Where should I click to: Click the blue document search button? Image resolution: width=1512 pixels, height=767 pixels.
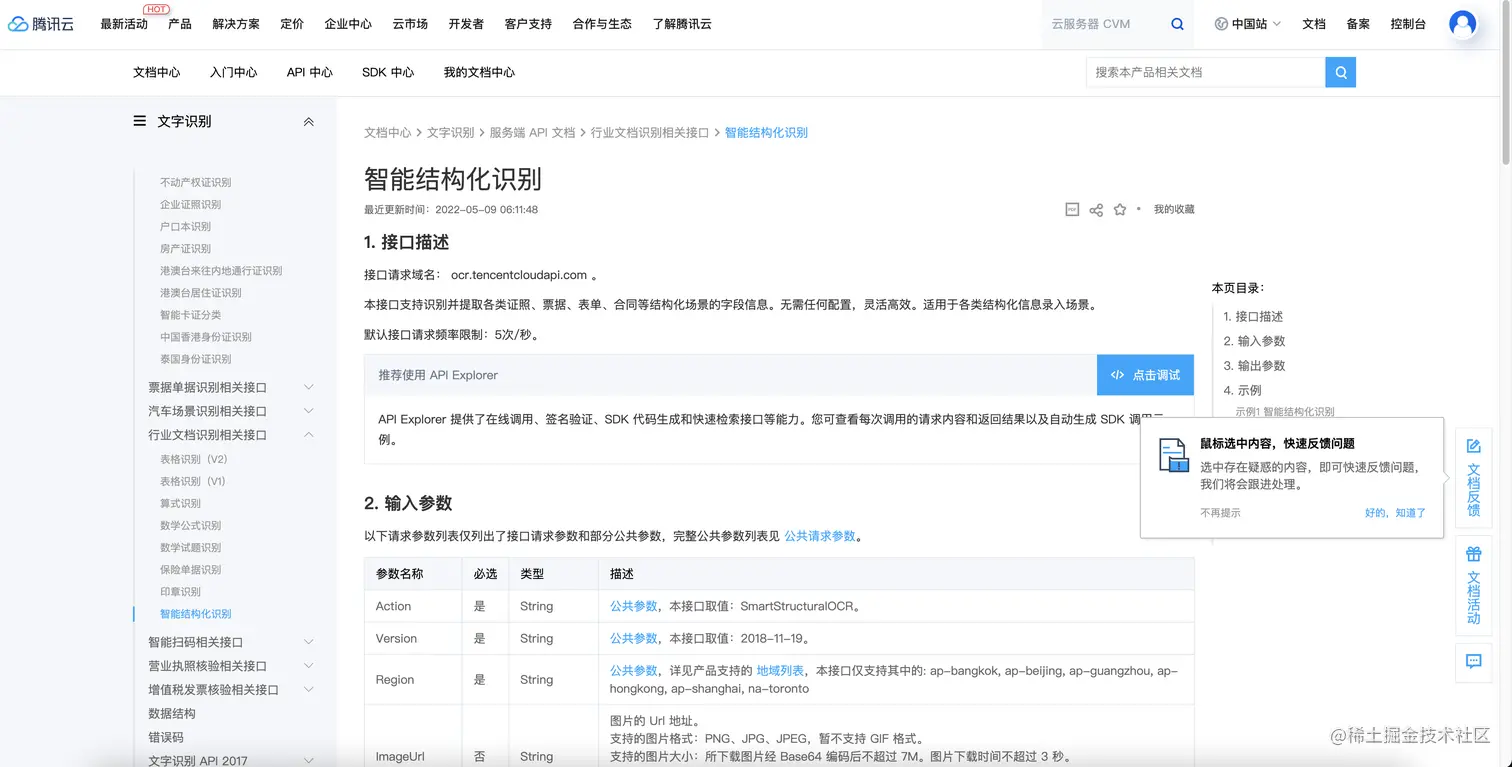(1340, 72)
